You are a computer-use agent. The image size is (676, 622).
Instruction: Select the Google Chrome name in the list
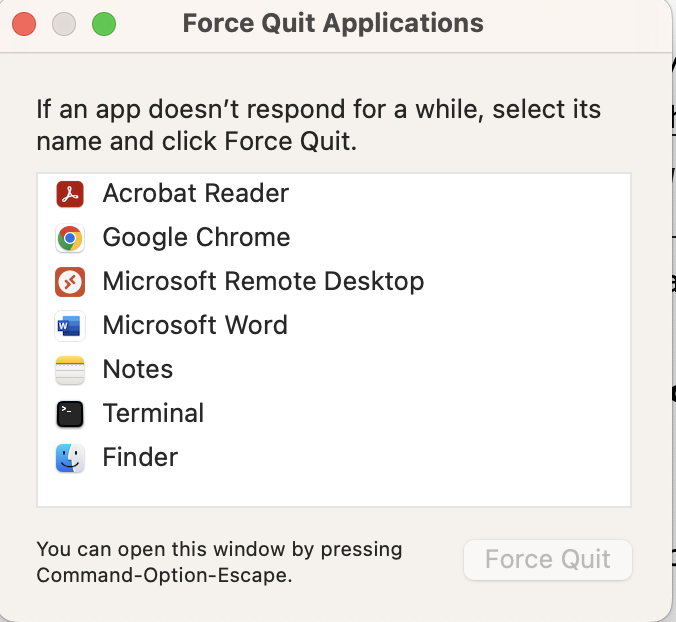tap(197, 238)
